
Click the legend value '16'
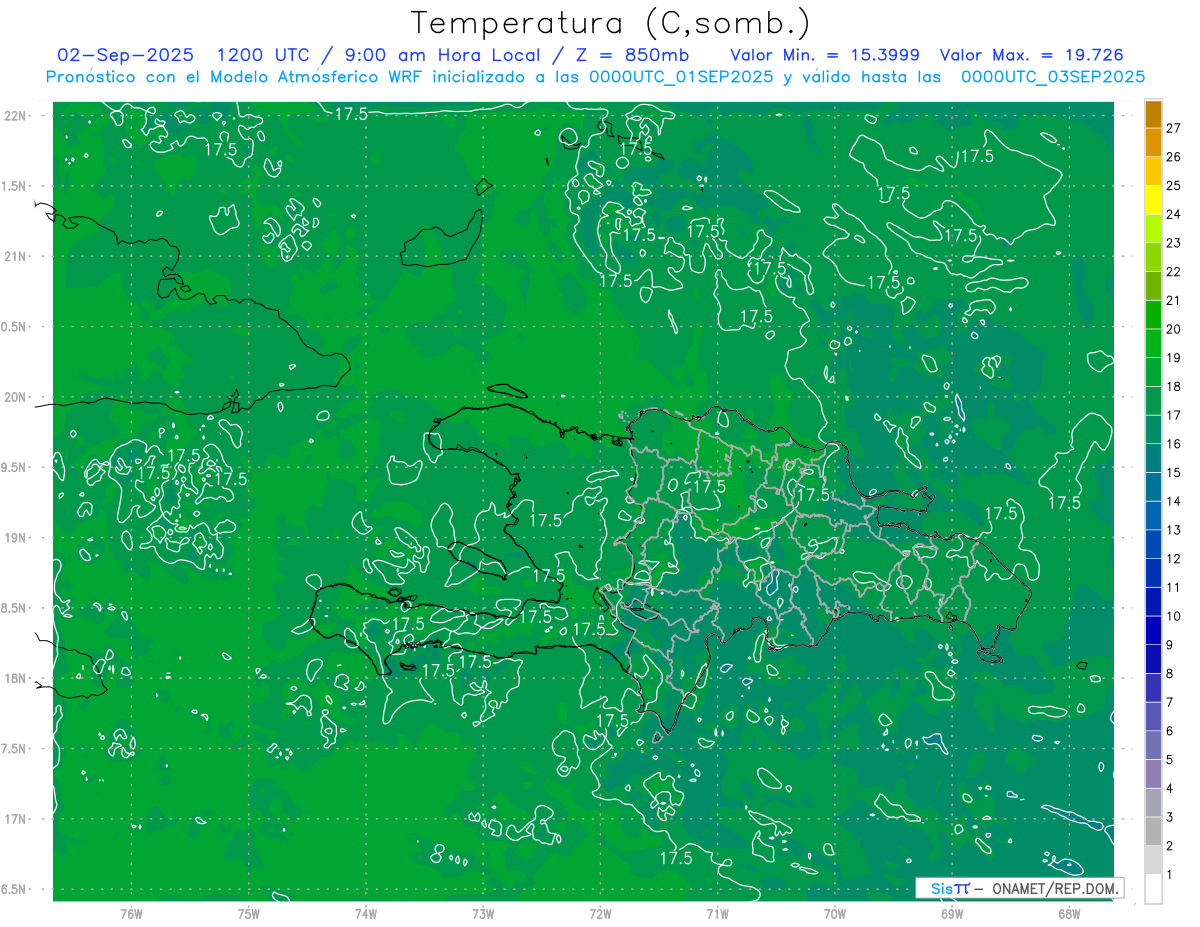tap(1174, 444)
